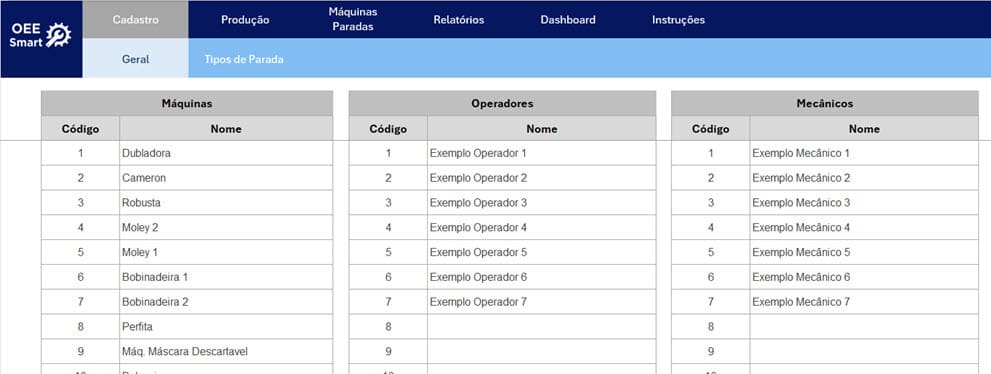Screen dimensions: 991x374
Task: Click Exemplo Operador 5 cell
Action: tap(542, 252)
